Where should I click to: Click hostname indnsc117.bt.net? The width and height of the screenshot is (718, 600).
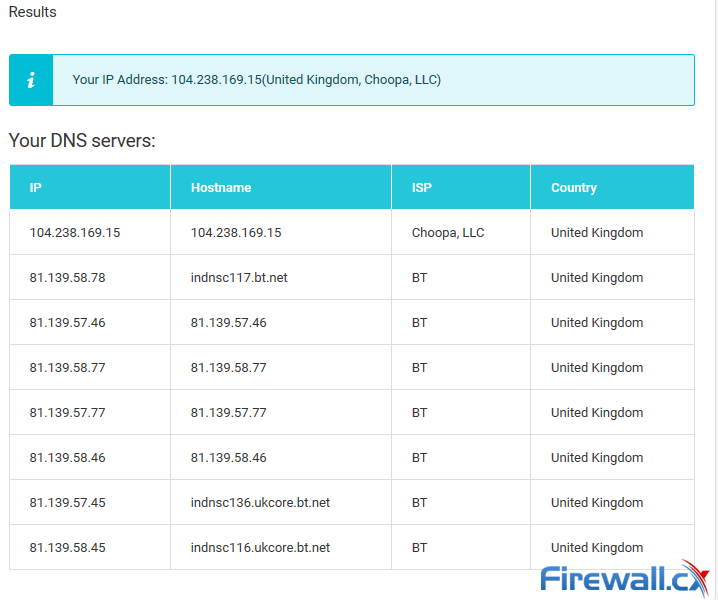coord(239,278)
